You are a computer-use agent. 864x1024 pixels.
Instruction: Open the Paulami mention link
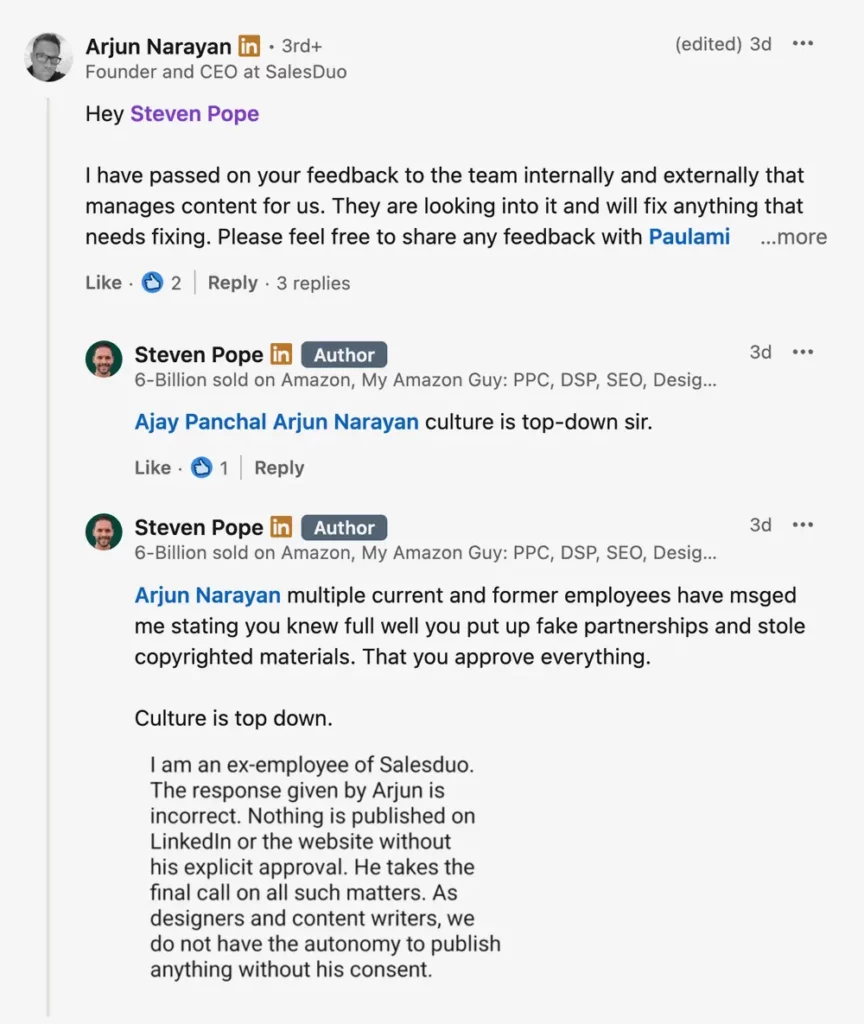689,237
